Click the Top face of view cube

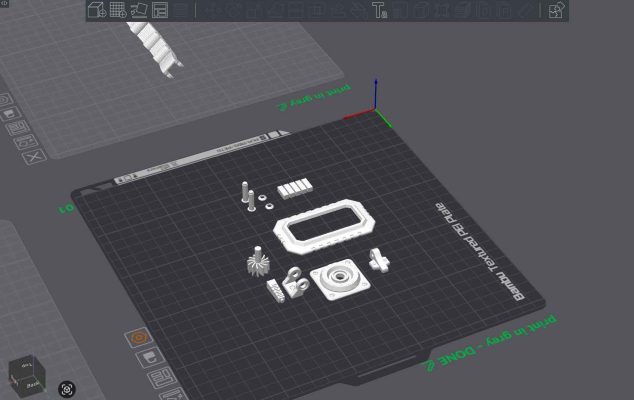click(x=27, y=365)
